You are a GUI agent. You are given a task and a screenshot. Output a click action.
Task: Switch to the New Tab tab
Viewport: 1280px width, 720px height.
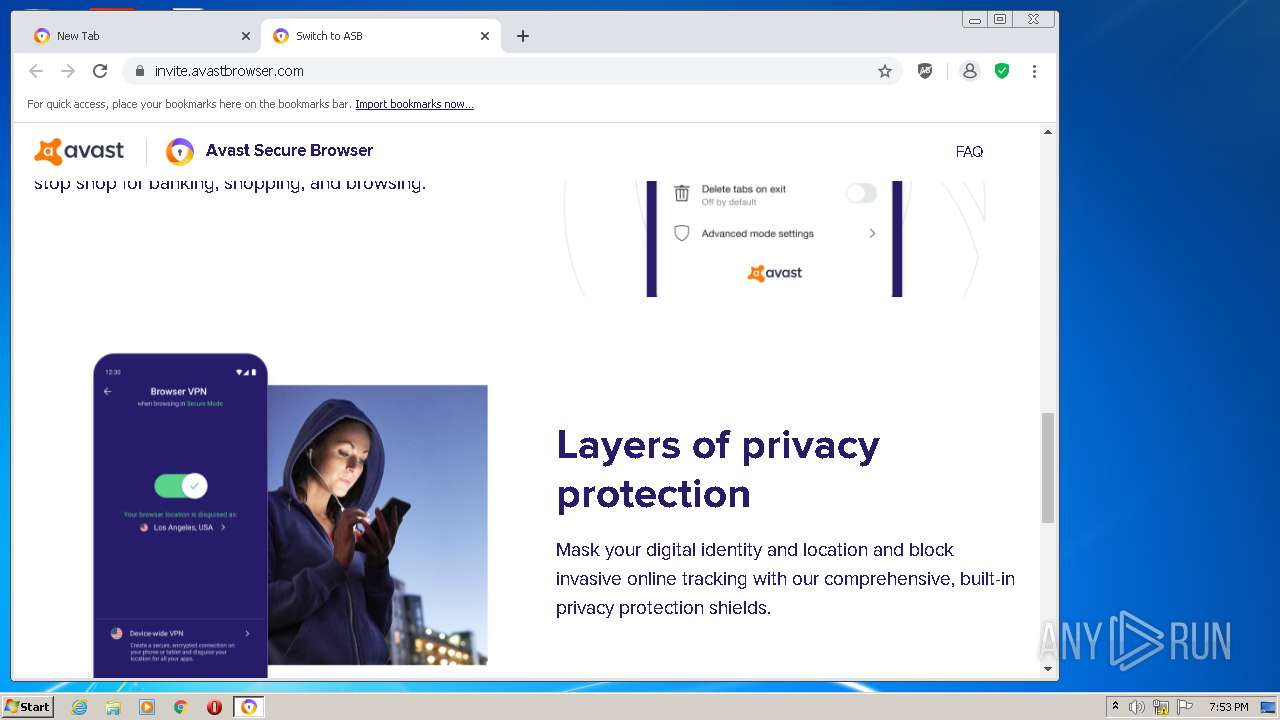[141, 36]
